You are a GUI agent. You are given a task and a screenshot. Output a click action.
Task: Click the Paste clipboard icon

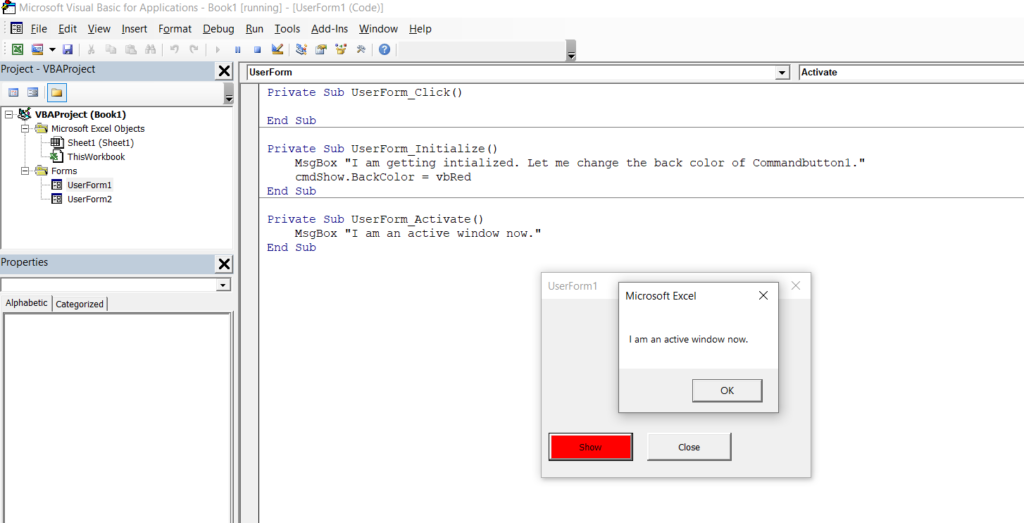pyautogui.click(x=131, y=50)
